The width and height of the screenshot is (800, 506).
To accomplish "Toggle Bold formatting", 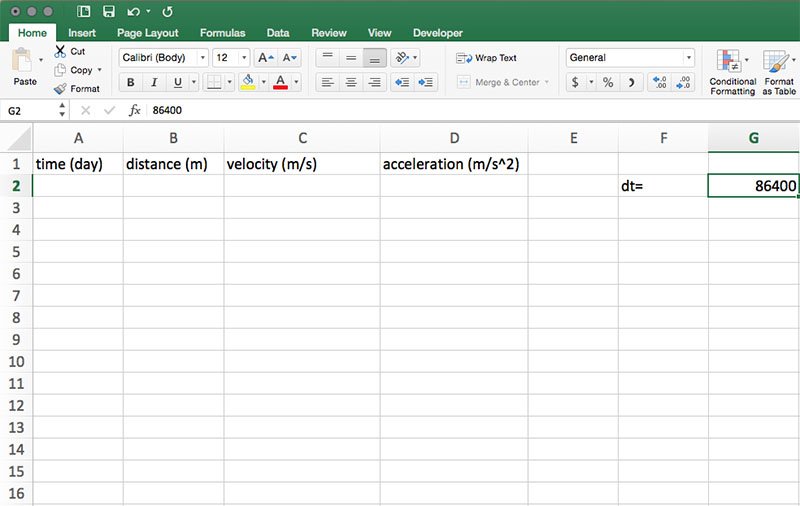I will (x=129, y=83).
